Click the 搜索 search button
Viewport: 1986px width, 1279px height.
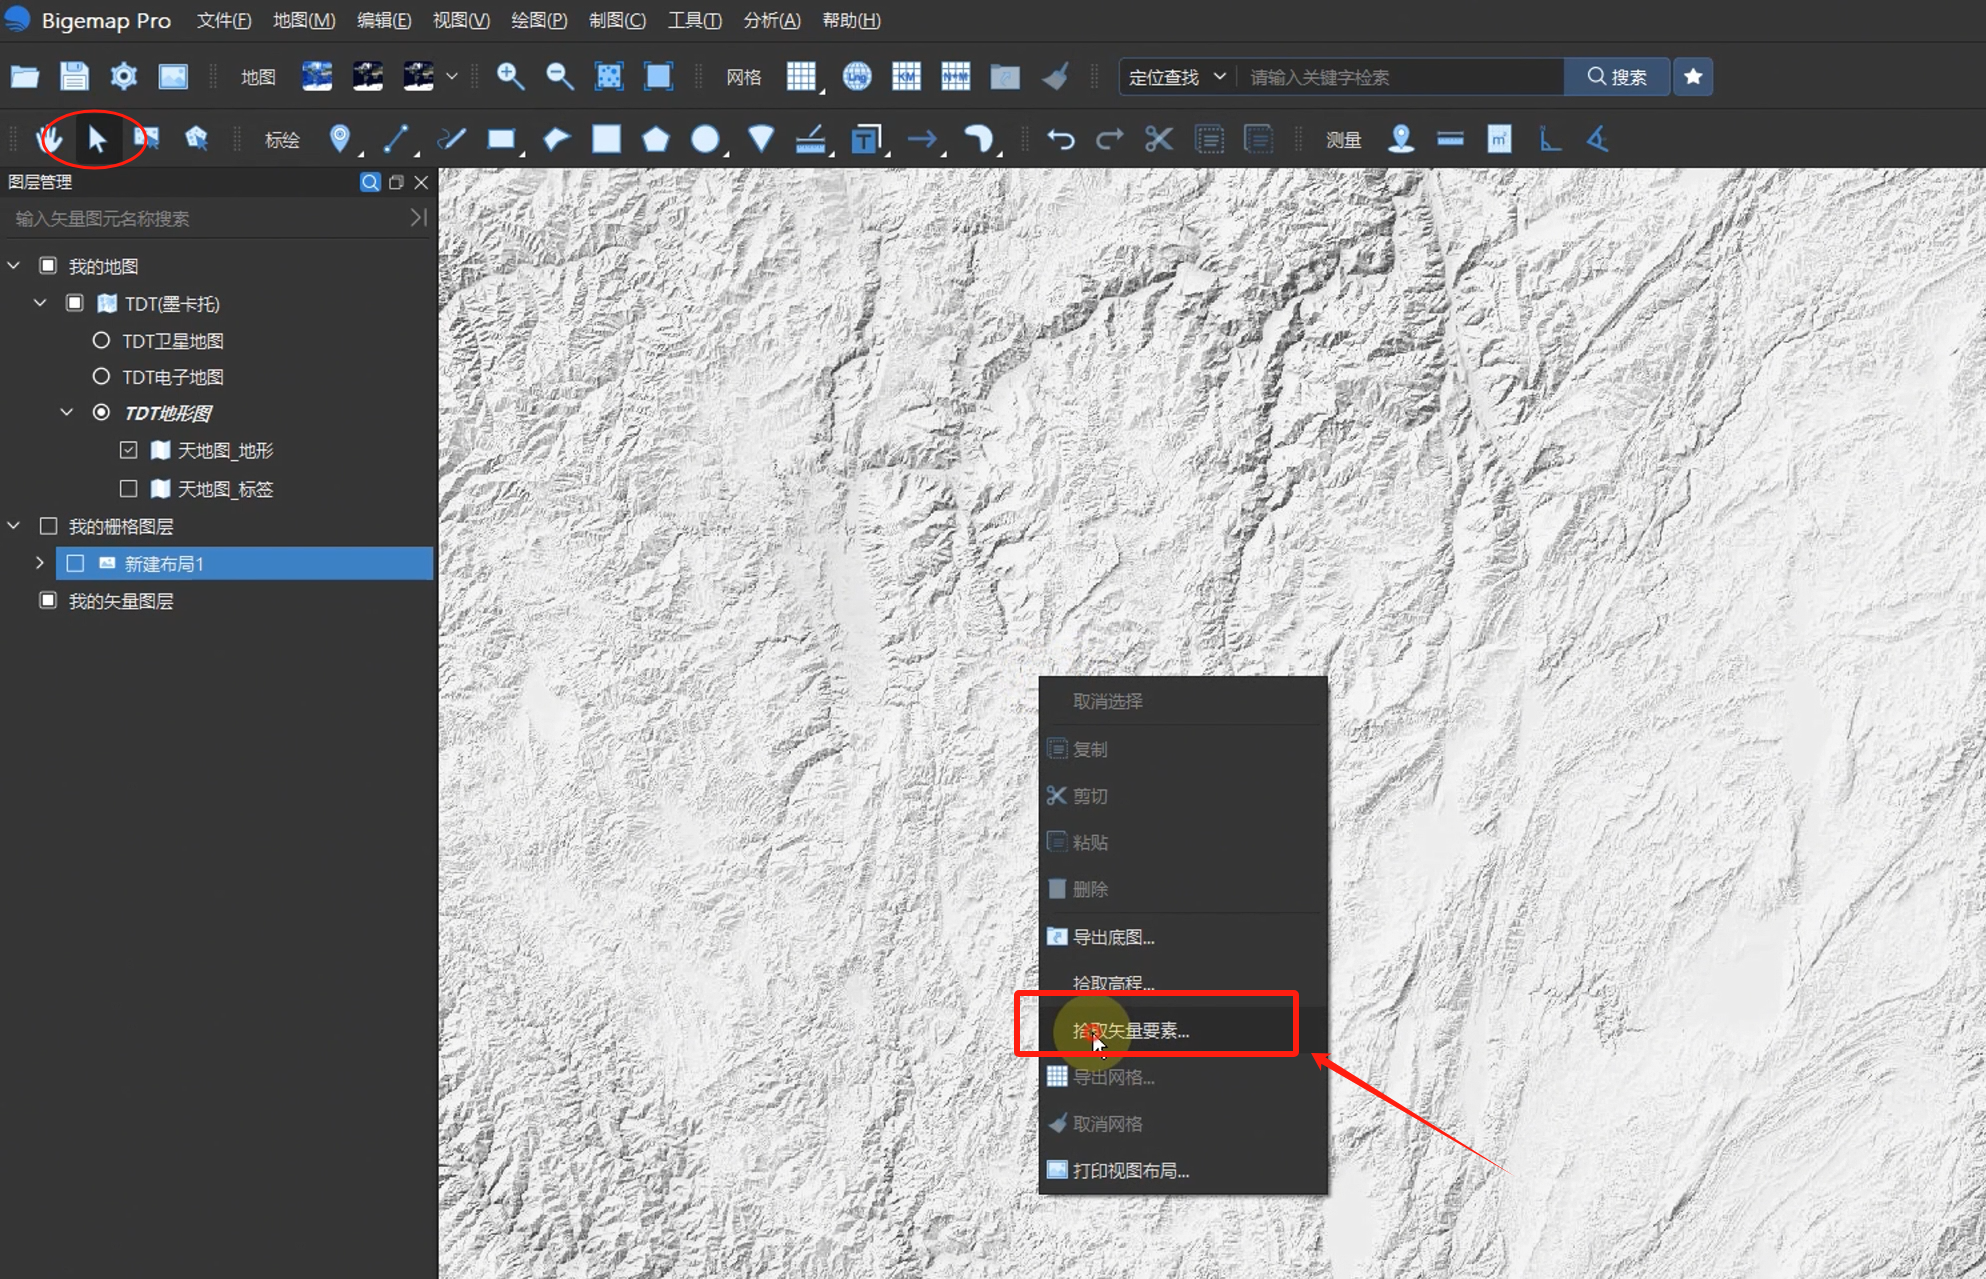pos(1616,77)
